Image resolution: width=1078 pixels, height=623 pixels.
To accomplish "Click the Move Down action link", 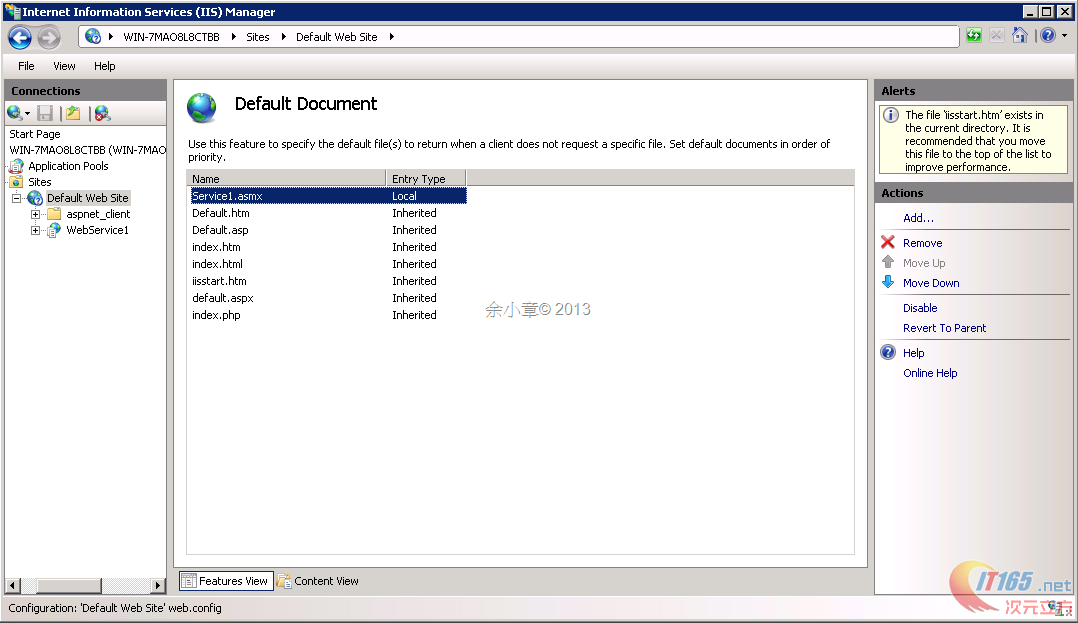I will click(x=931, y=283).
